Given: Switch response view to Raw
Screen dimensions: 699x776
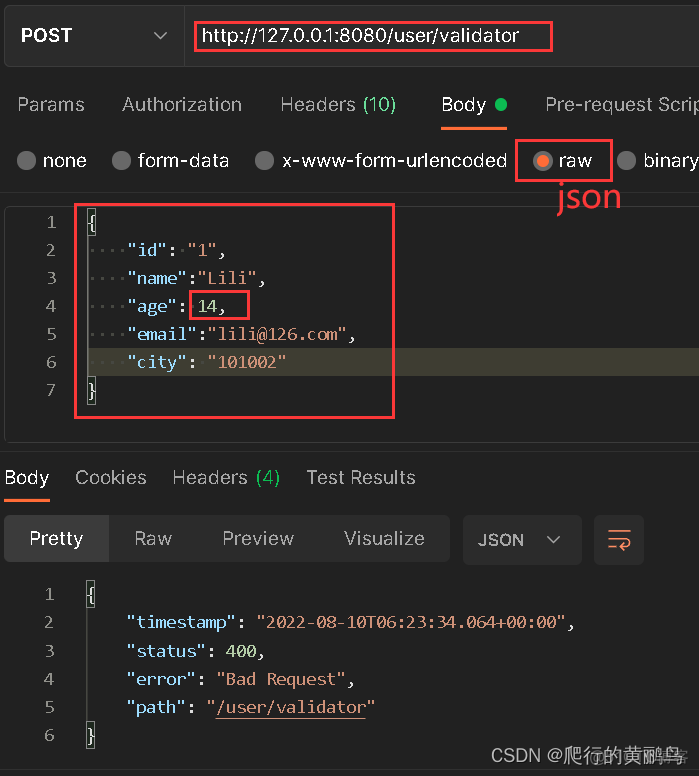Looking at the screenshot, I should pyautogui.click(x=153, y=539).
